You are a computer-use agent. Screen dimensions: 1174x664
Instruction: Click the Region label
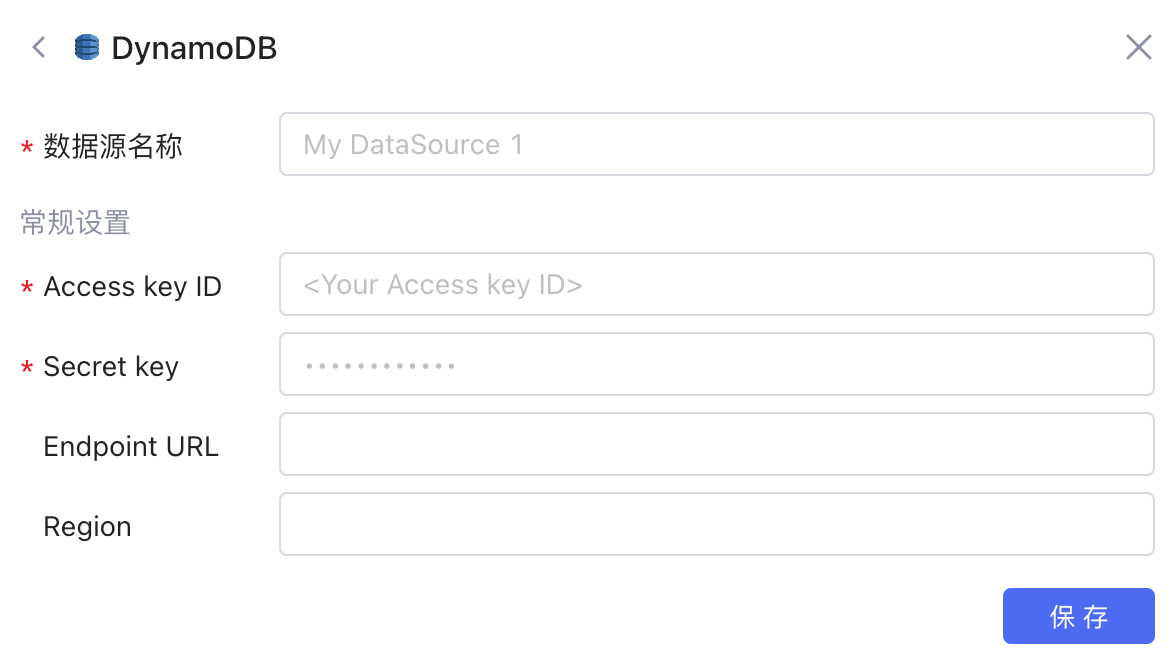coord(88,527)
